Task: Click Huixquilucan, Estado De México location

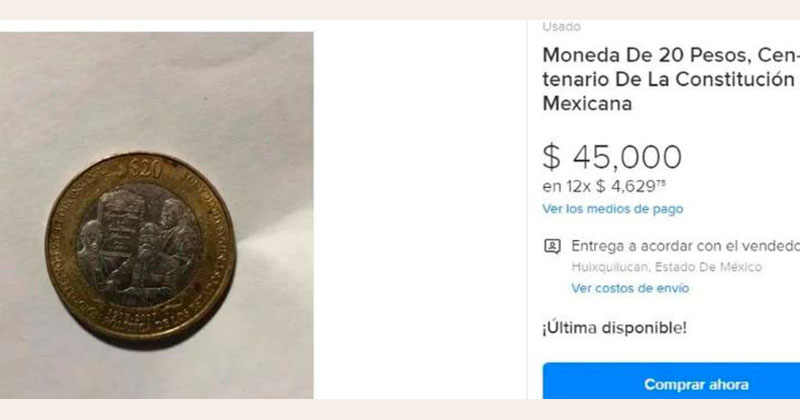Action: point(666,267)
